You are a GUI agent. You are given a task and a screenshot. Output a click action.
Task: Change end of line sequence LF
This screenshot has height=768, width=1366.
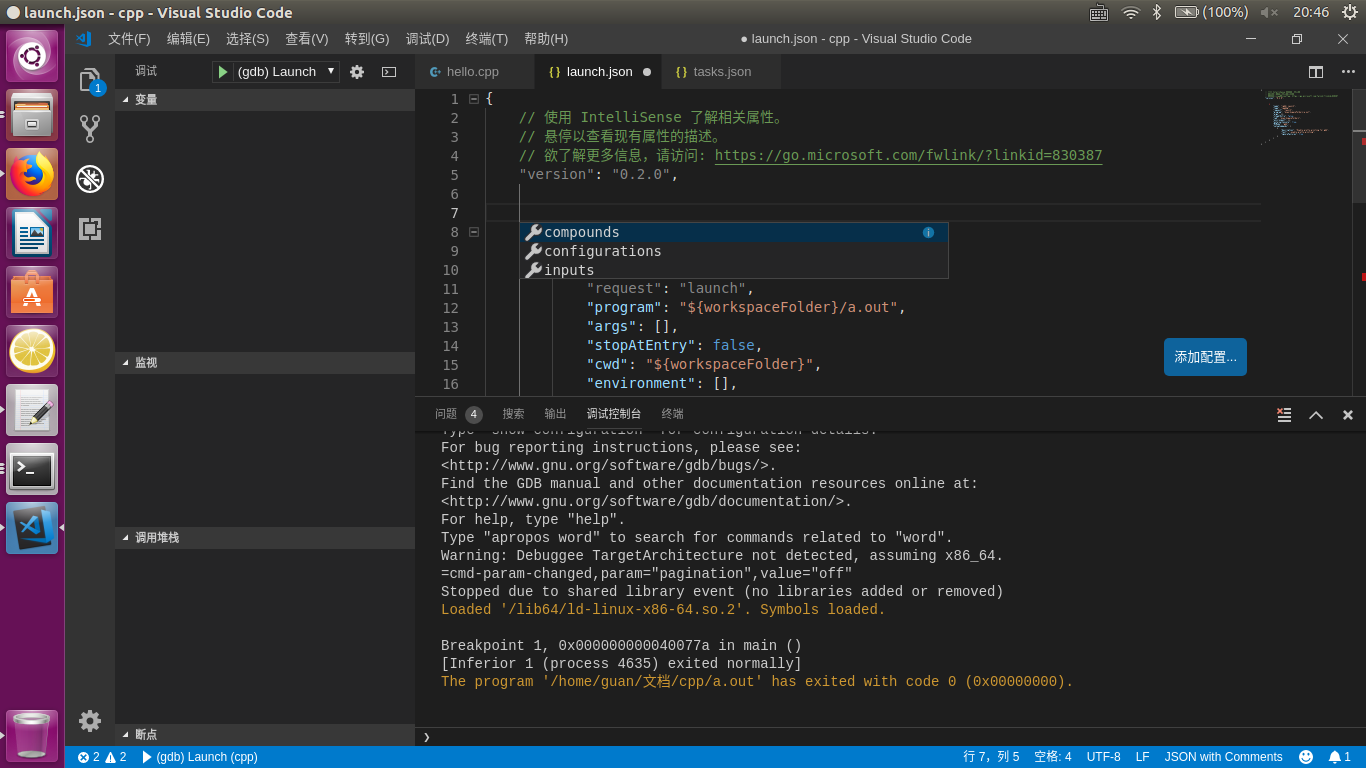[x=1142, y=757]
